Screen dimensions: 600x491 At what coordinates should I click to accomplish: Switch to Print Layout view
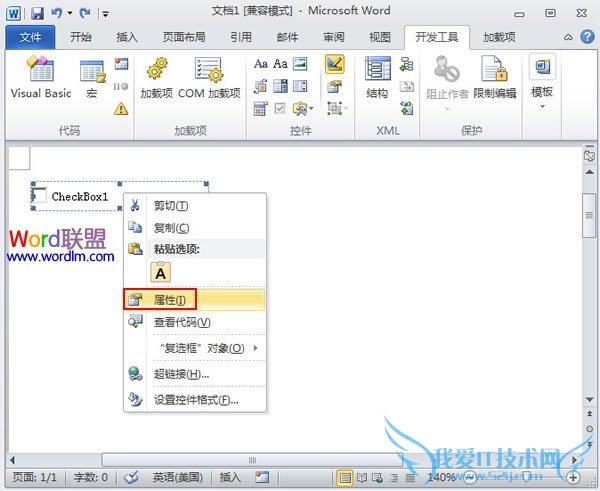coord(345,478)
